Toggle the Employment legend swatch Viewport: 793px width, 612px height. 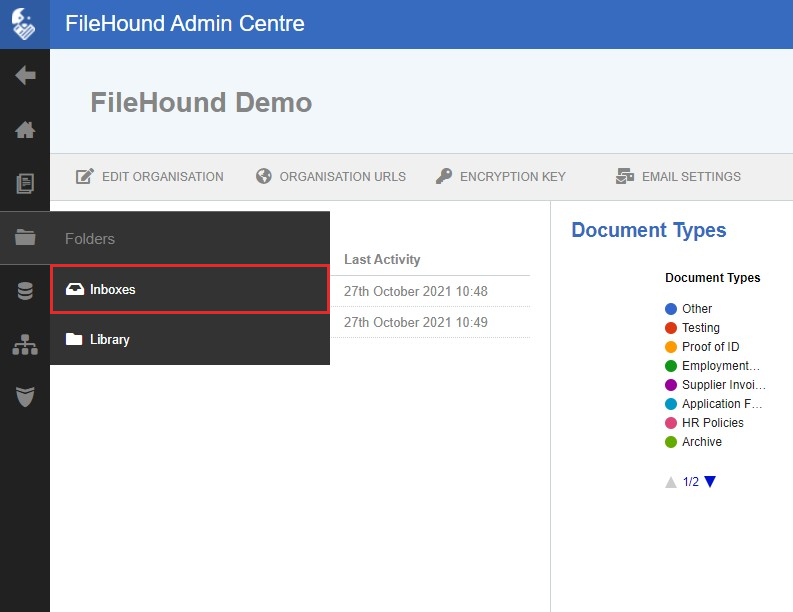pos(671,366)
